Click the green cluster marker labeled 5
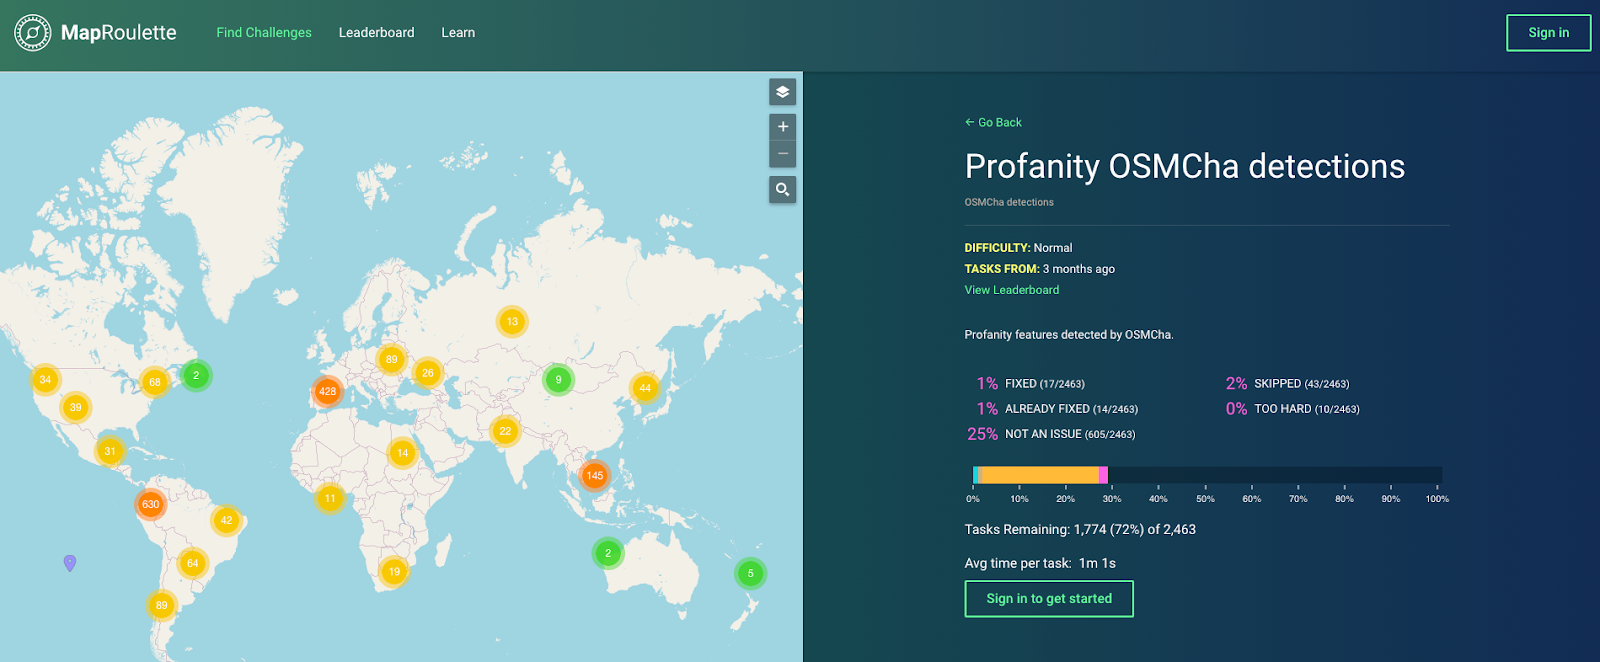 click(750, 573)
